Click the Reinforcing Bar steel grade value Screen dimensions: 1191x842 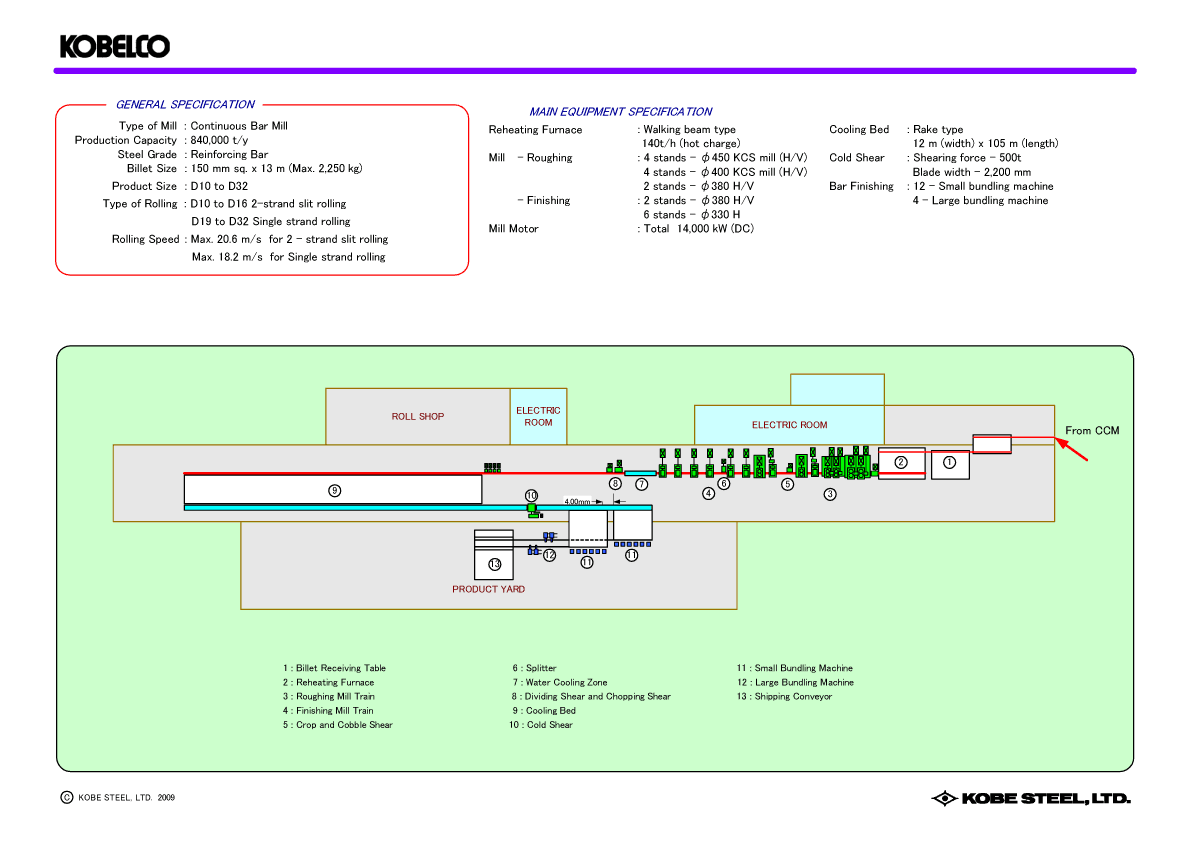(x=229, y=154)
